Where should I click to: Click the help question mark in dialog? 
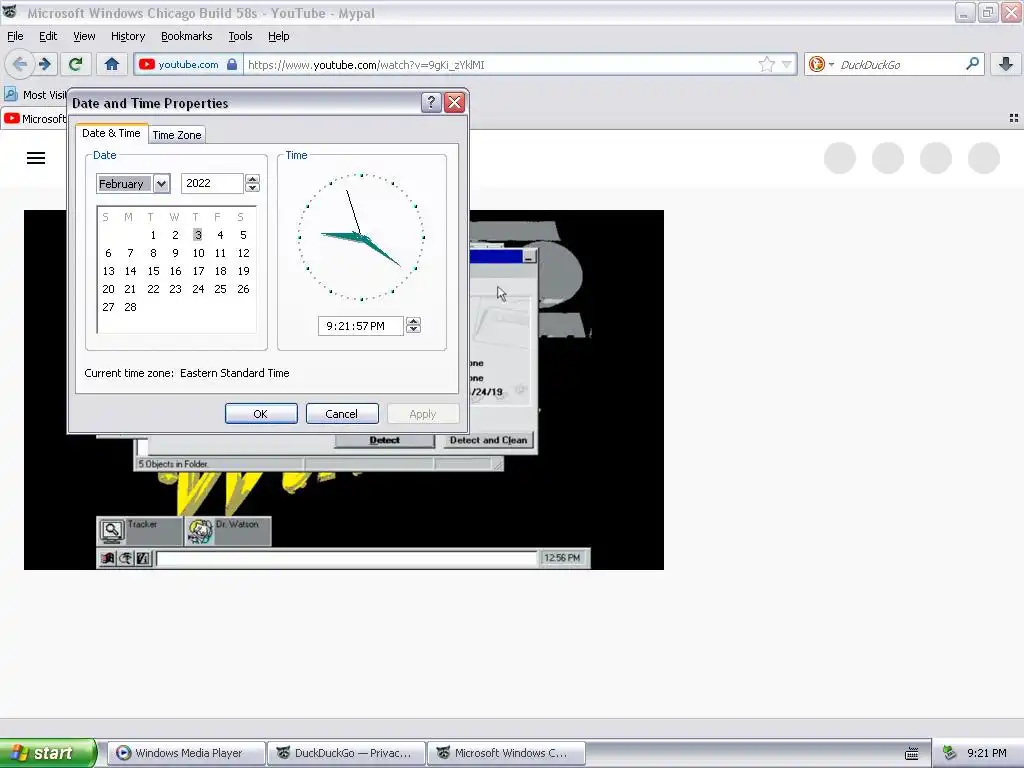431,103
